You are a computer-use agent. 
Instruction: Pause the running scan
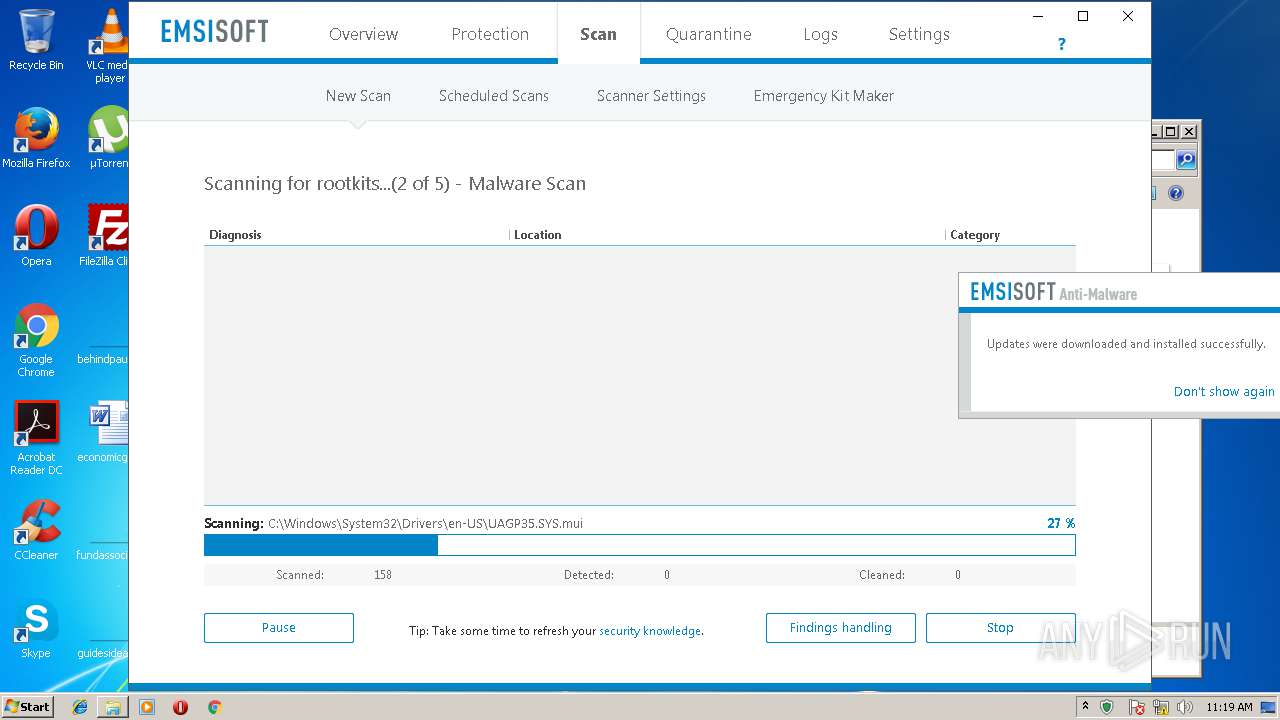tap(279, 628)
